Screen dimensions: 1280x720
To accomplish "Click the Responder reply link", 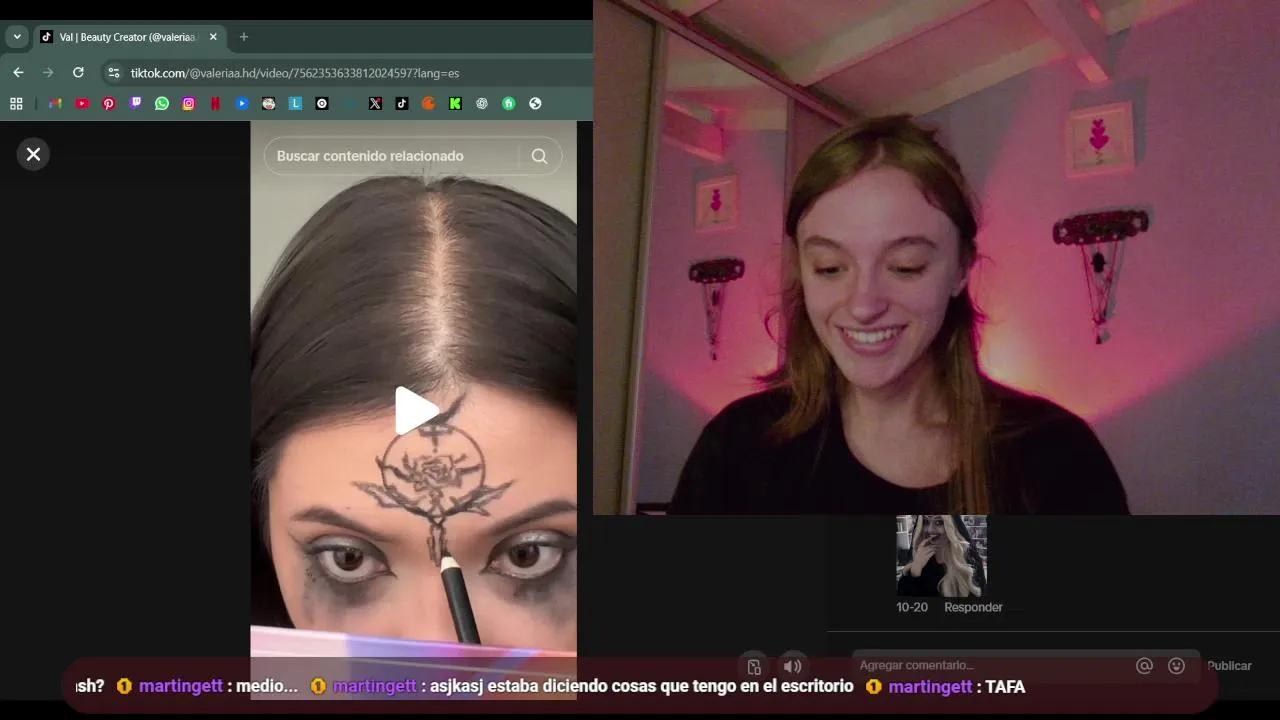I will pyautogui.click(x=973, y=607).
